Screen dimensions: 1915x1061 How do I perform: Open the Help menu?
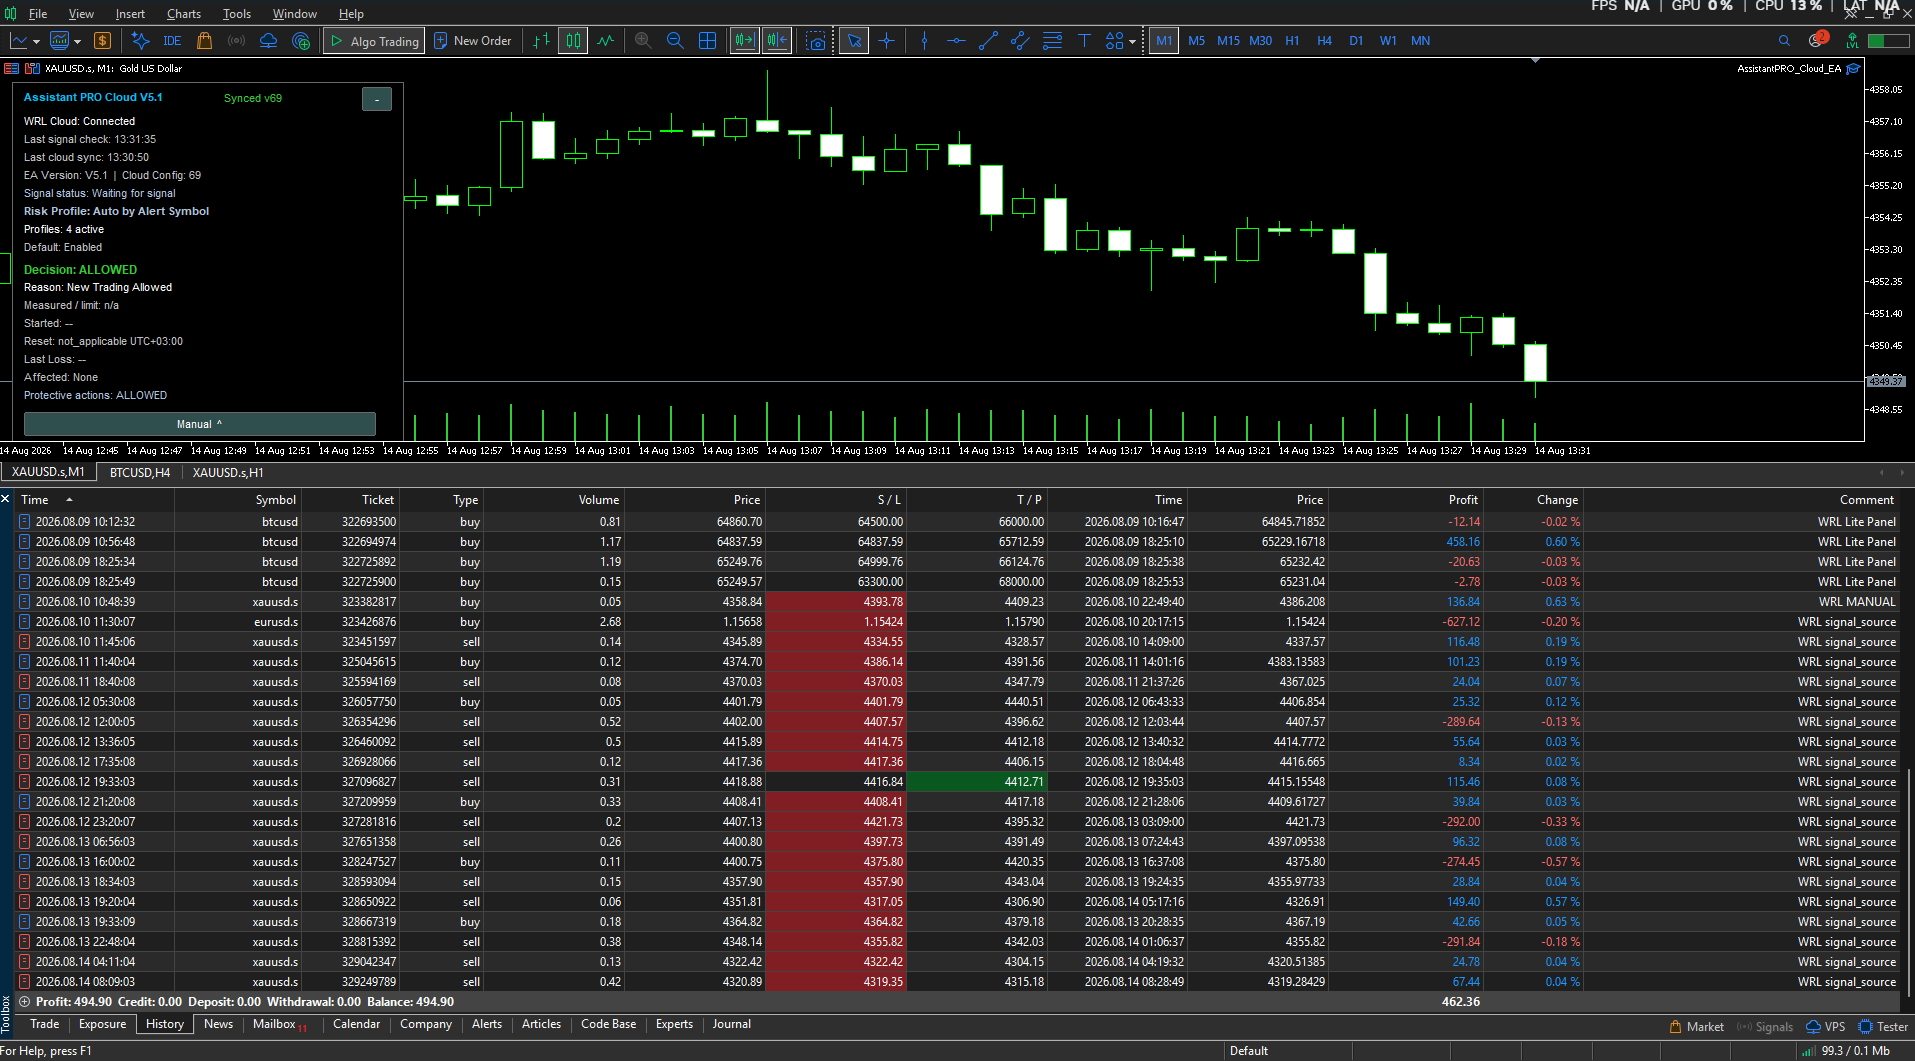tap(351, 14)
